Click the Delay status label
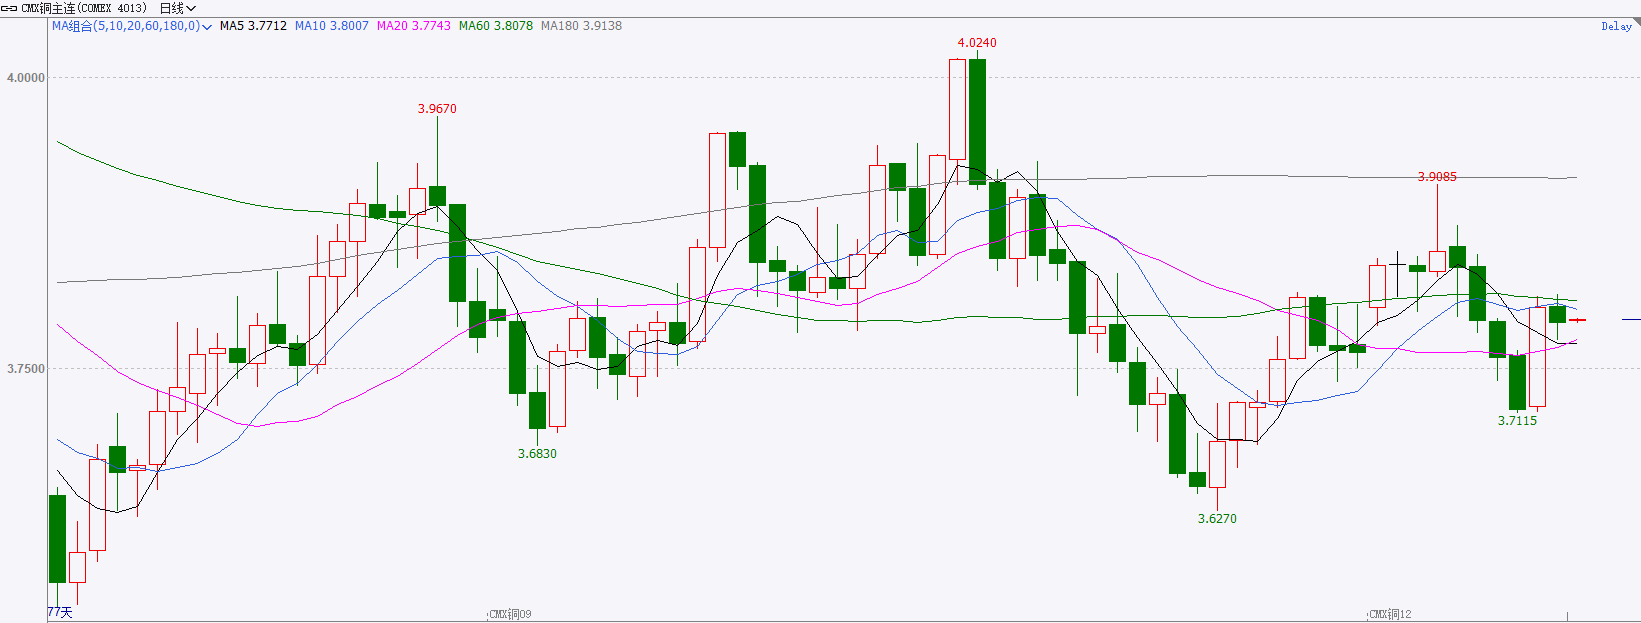The image size is (1641, 623). 1616,26
